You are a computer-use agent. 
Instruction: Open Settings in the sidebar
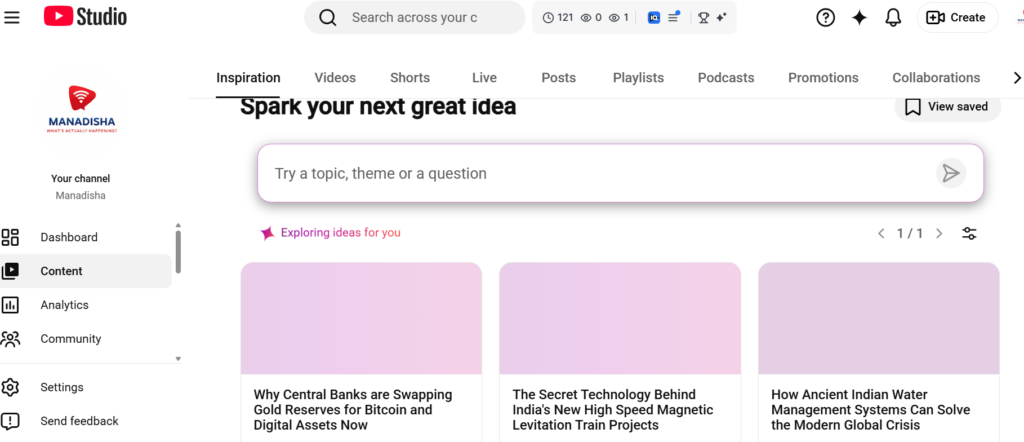click(86, 387)
